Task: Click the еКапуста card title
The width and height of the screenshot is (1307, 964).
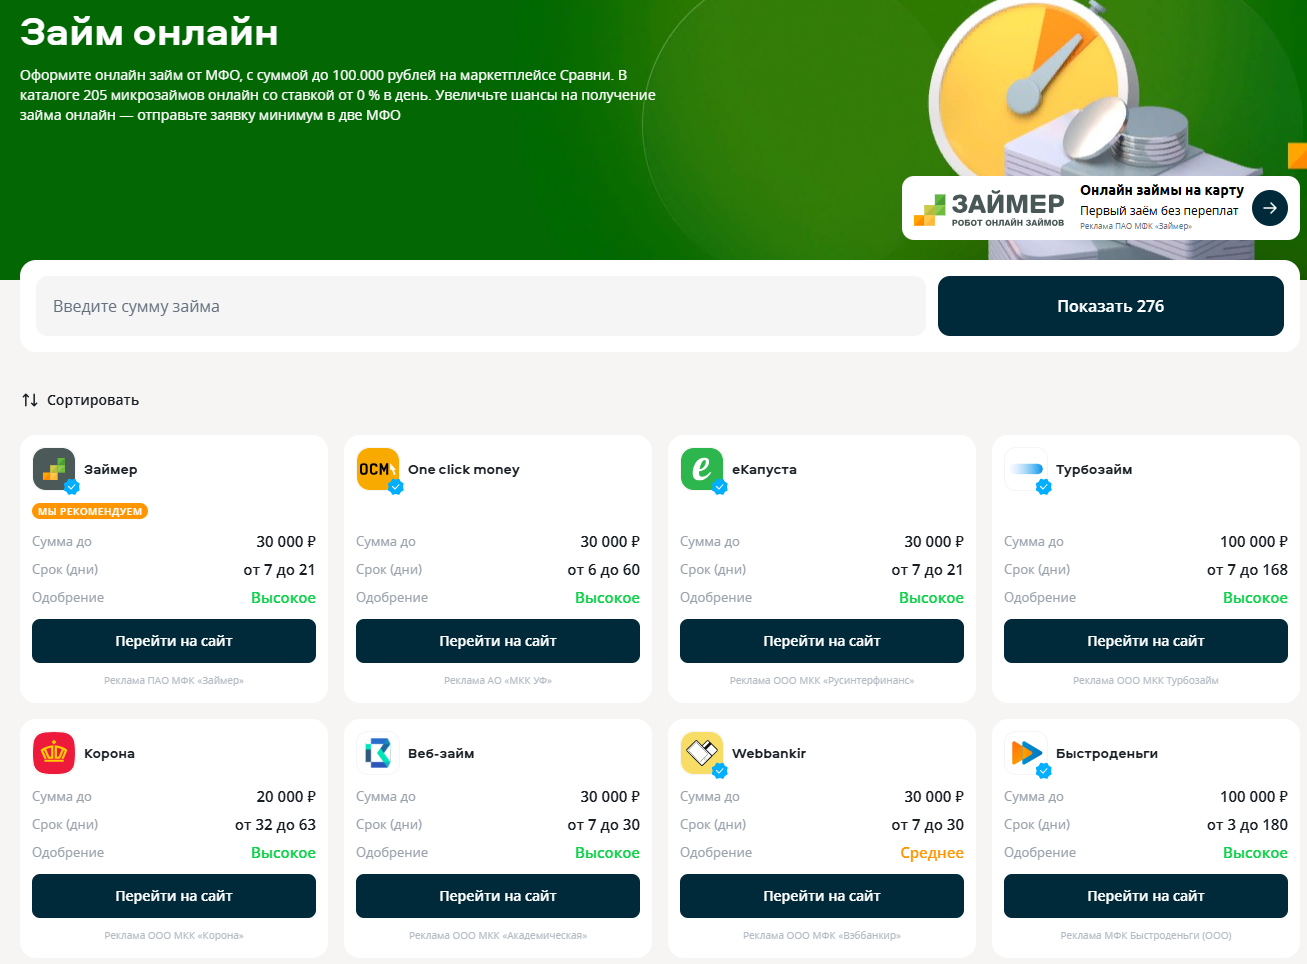Action: coord(764,469)
